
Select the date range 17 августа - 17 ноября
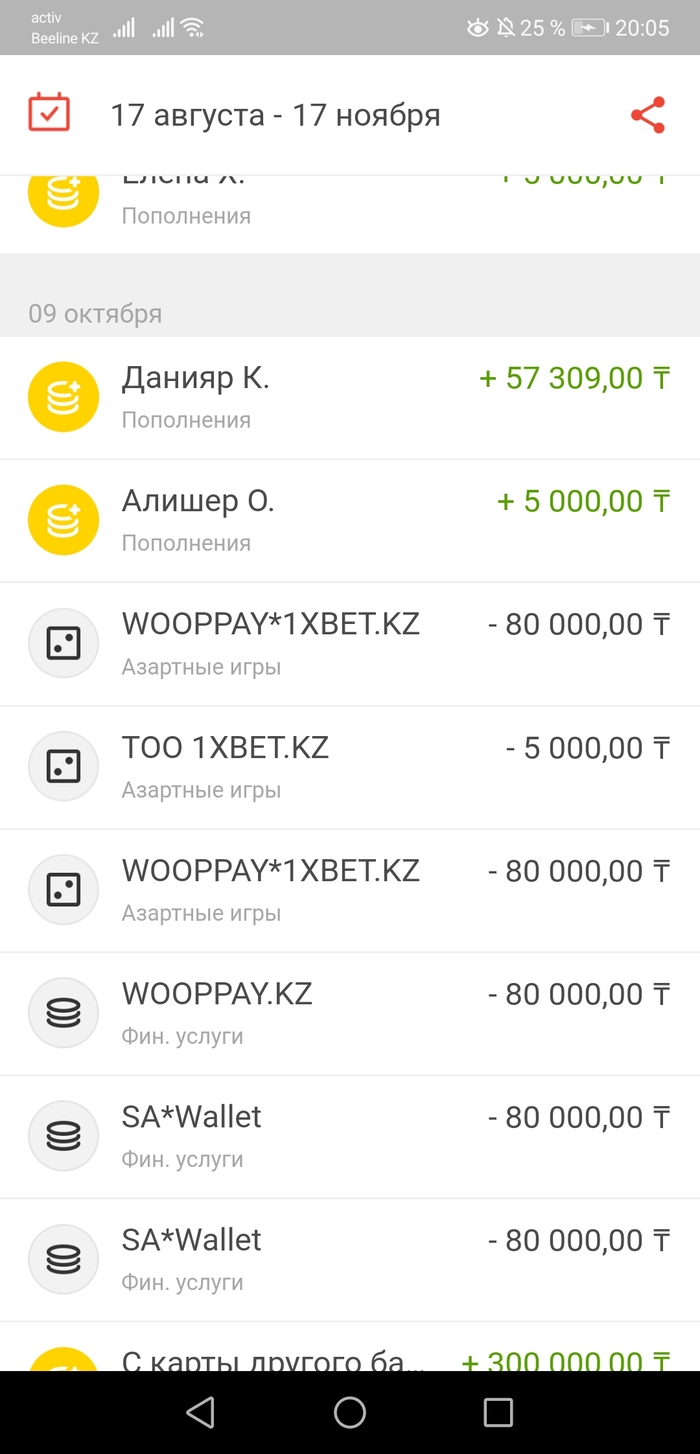[275, 115]
